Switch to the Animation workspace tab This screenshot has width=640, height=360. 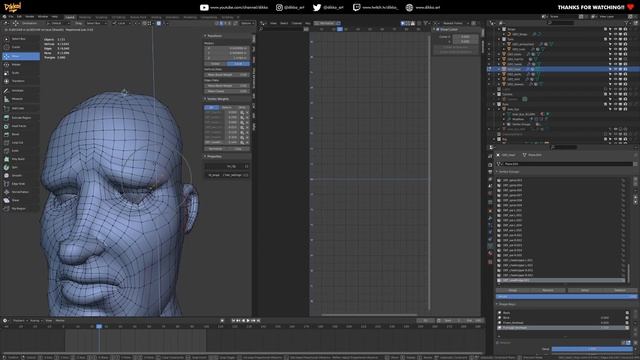(173, 17)
